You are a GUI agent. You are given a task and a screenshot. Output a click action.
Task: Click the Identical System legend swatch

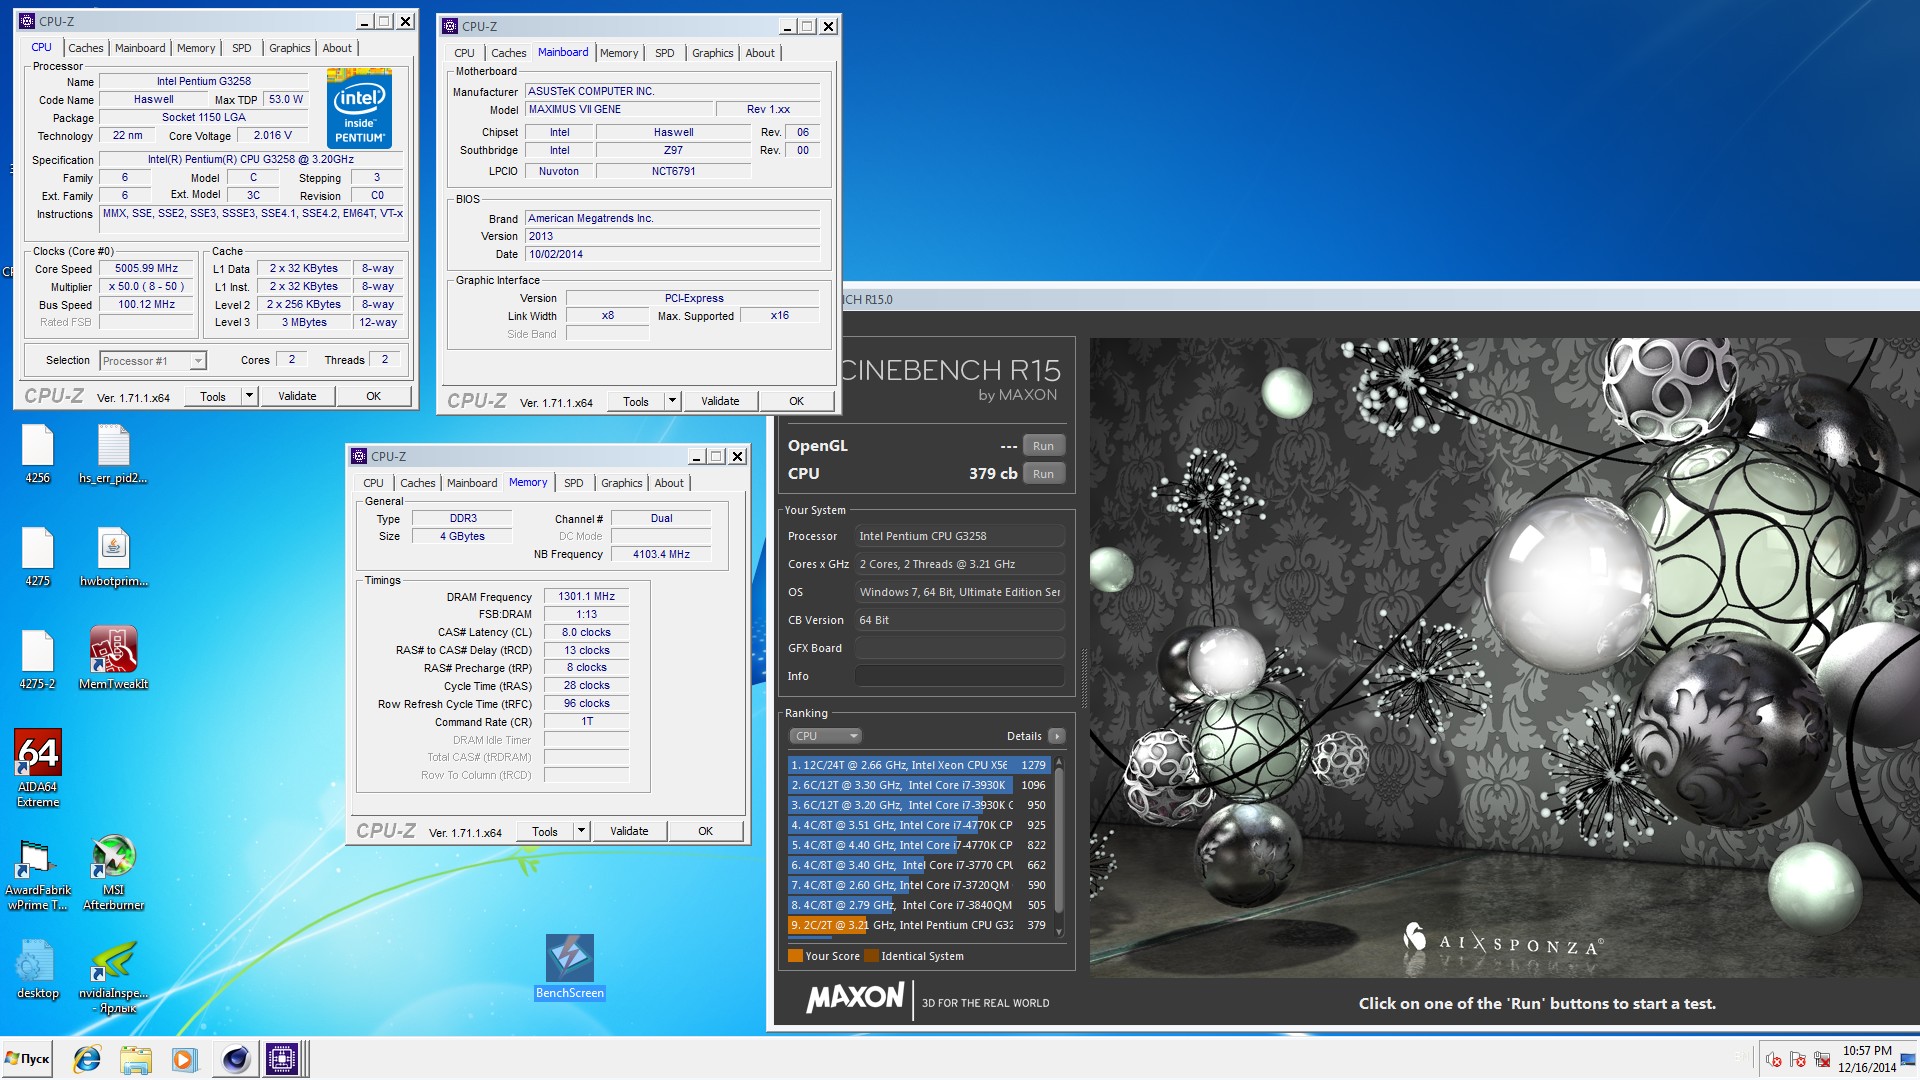click(x=871, y=956)
